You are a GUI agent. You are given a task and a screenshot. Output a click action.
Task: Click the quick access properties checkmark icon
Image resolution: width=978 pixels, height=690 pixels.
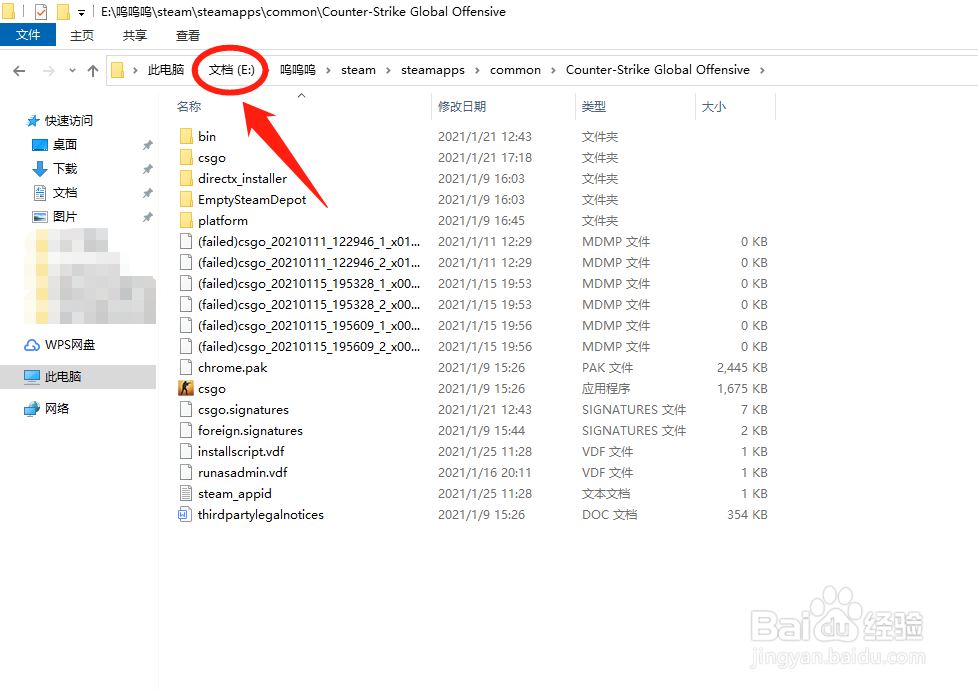pyautogui.click(x=41, y=12)
